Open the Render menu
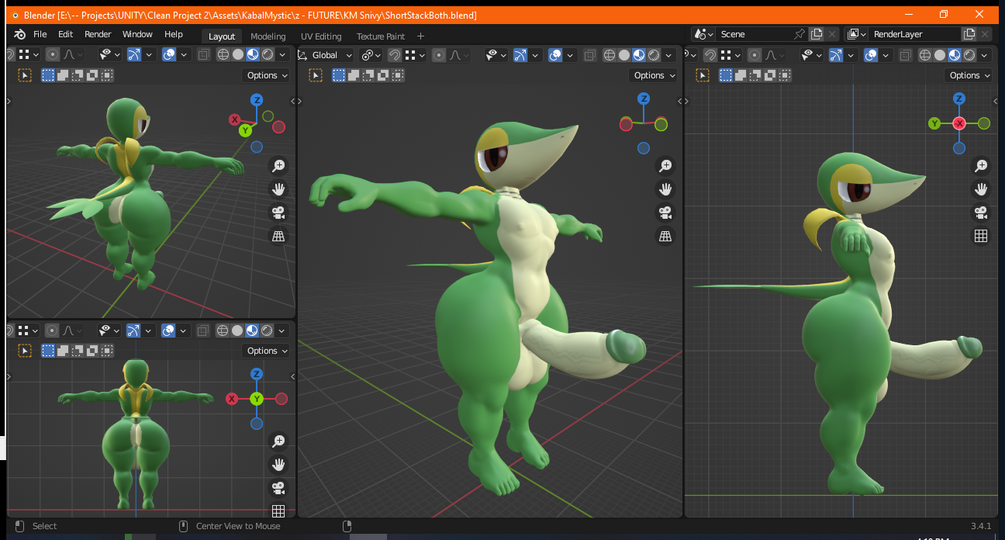The width and height of the screenshot is (1005, 540). click(x=97, y=35)
